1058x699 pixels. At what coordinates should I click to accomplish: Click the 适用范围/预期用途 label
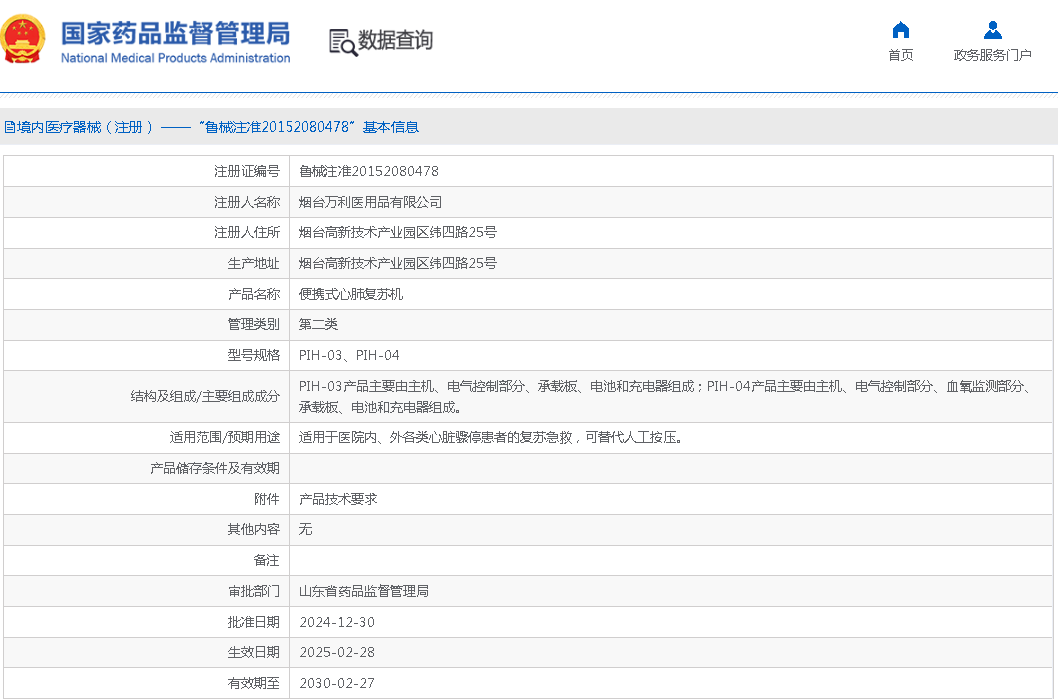225,437
